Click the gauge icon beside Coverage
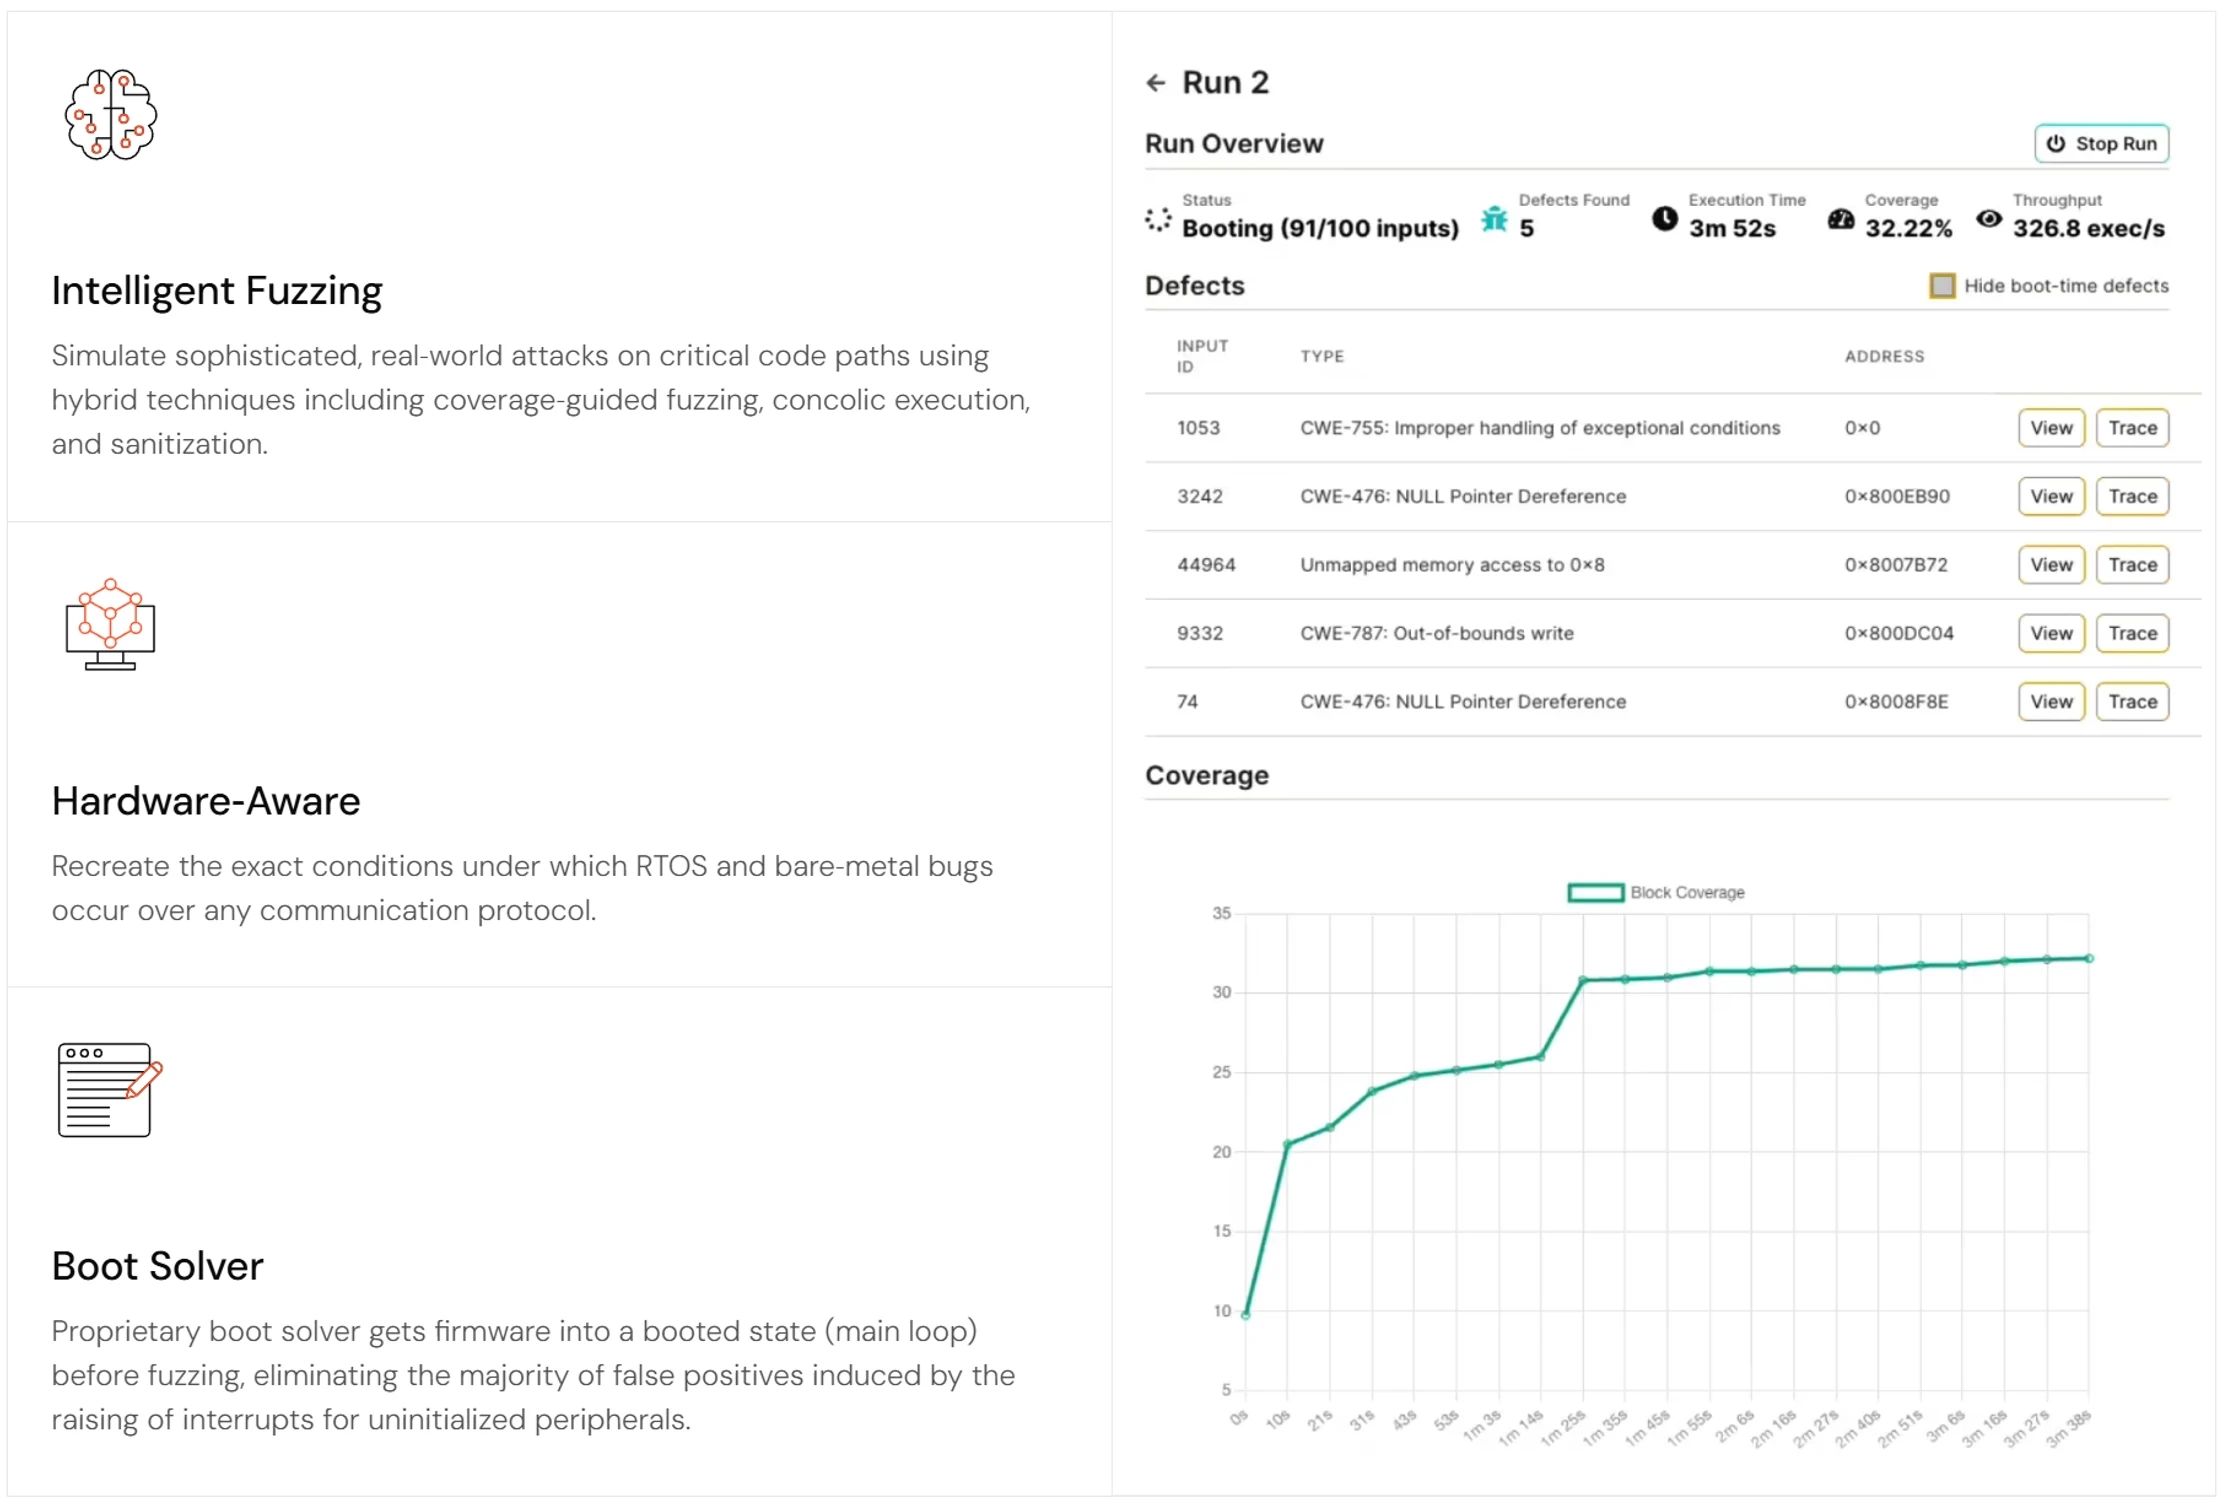The image size is (2227, 1509). click(x=1841, y=219)
